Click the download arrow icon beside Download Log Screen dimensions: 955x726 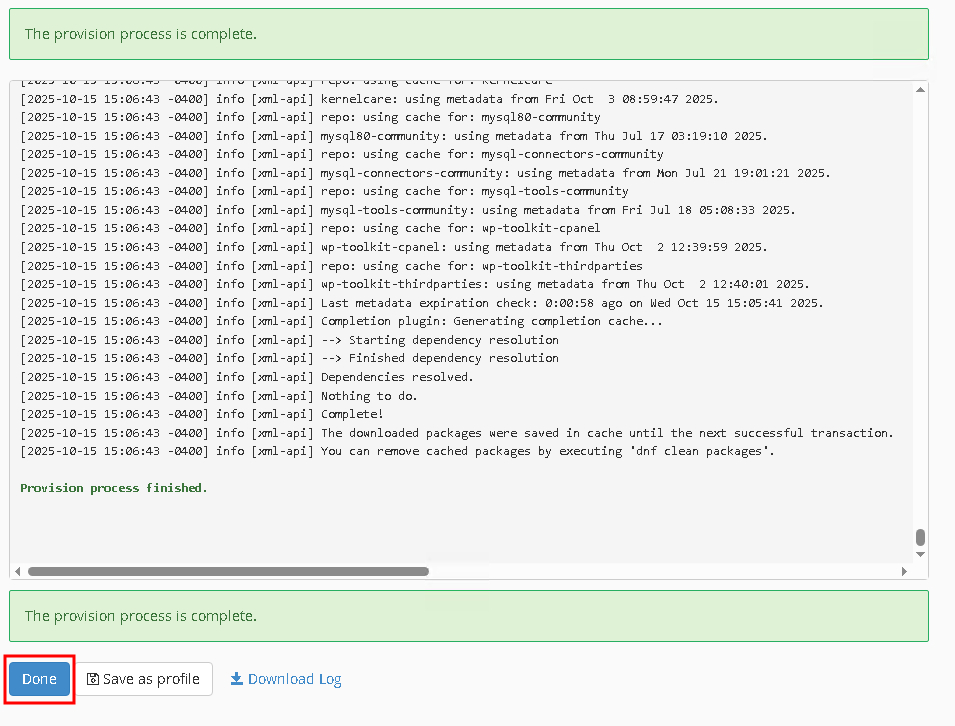(x=237, y=679)
